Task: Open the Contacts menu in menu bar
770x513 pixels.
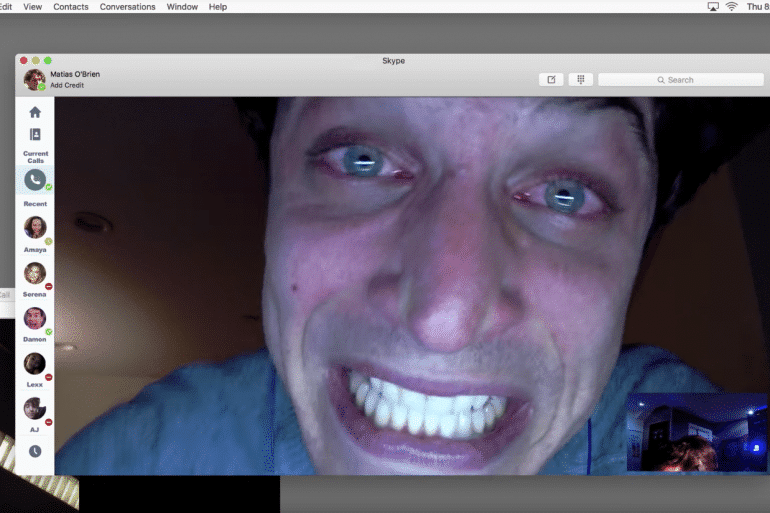Action: [x=71, y=7]
